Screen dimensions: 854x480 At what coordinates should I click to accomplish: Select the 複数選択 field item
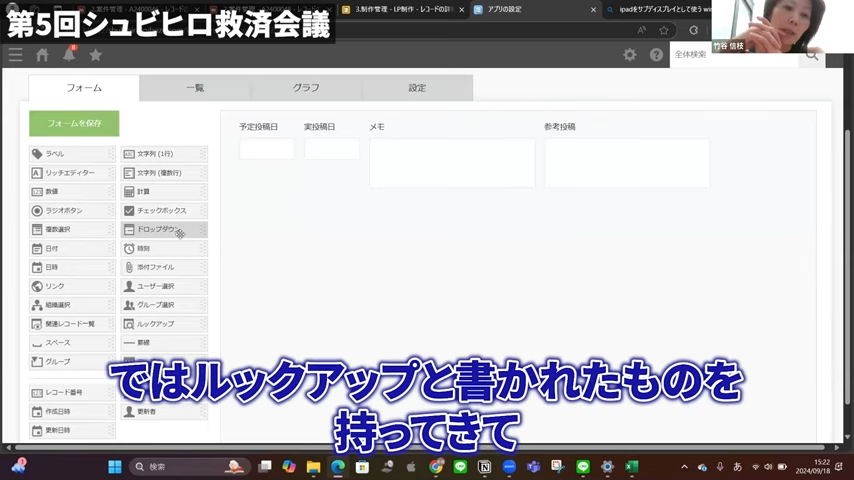point(72,229)
